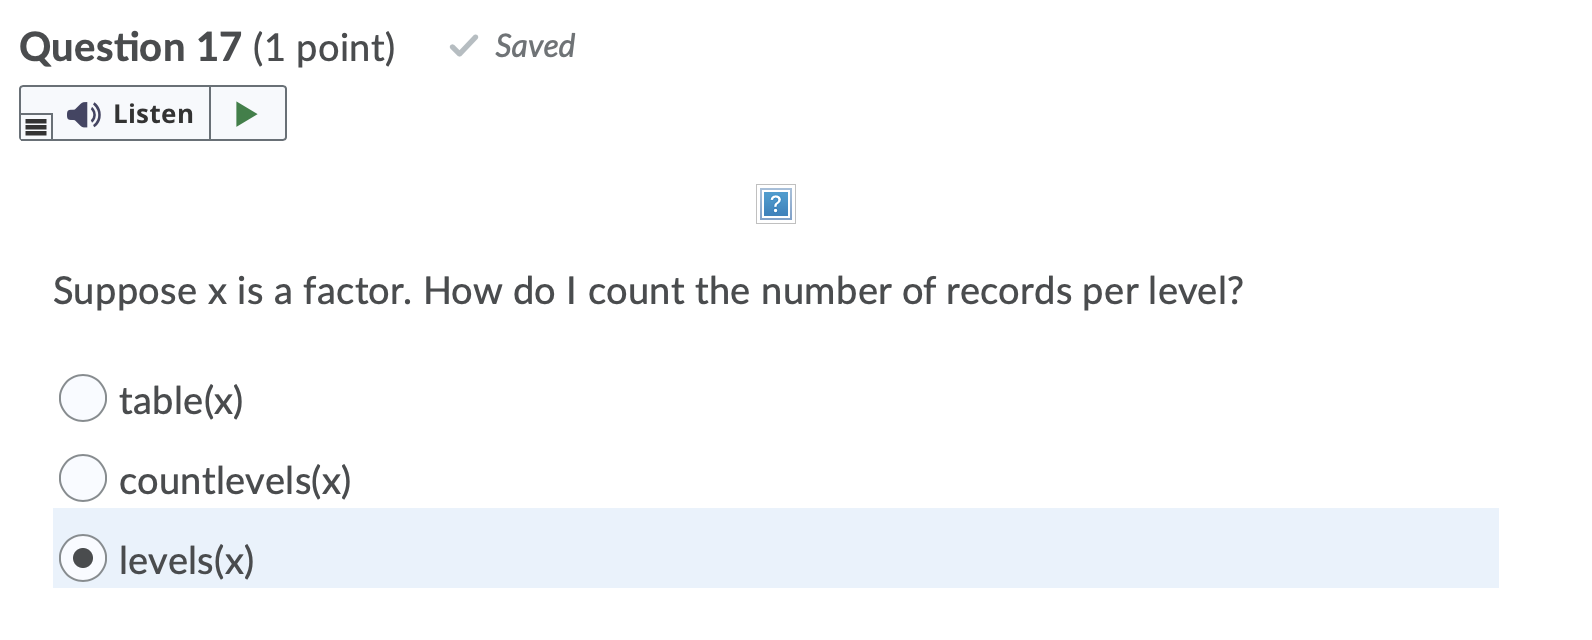Select the levels(x) answer option

[84, 557]
